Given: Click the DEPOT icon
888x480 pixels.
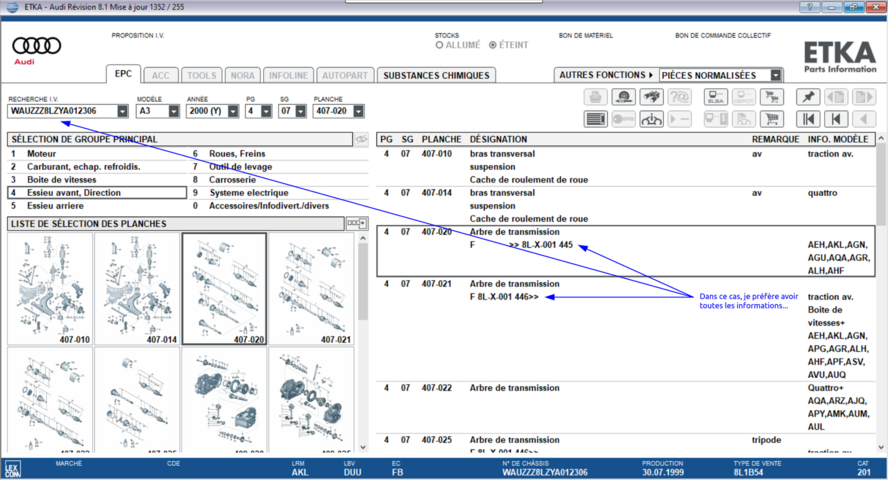Looking at the screenshot, I should point(744,97).
